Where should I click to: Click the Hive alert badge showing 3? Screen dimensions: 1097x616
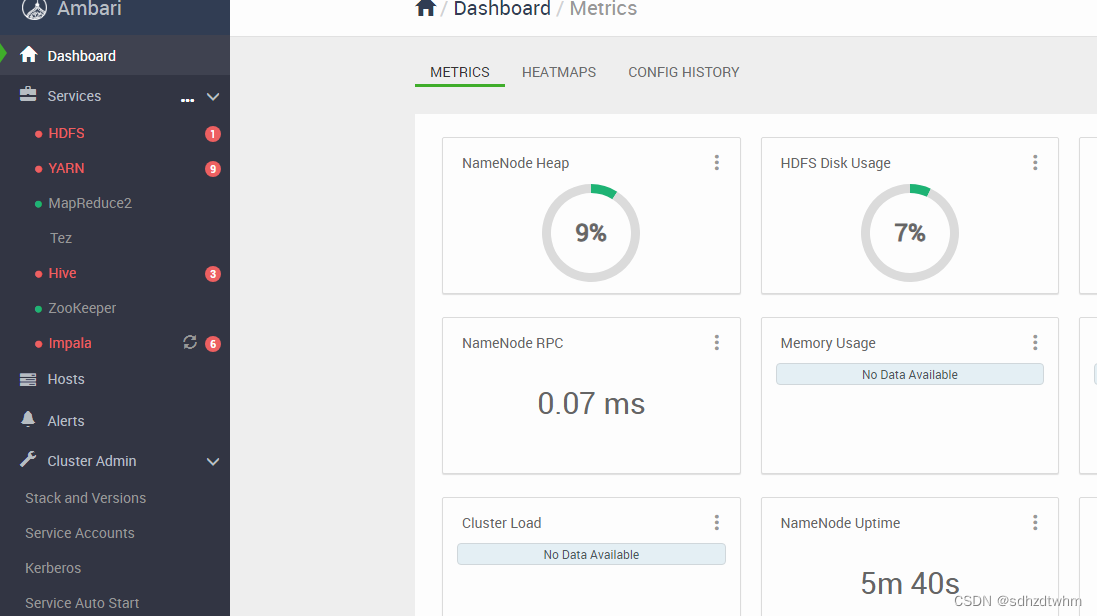pos(213,274)
